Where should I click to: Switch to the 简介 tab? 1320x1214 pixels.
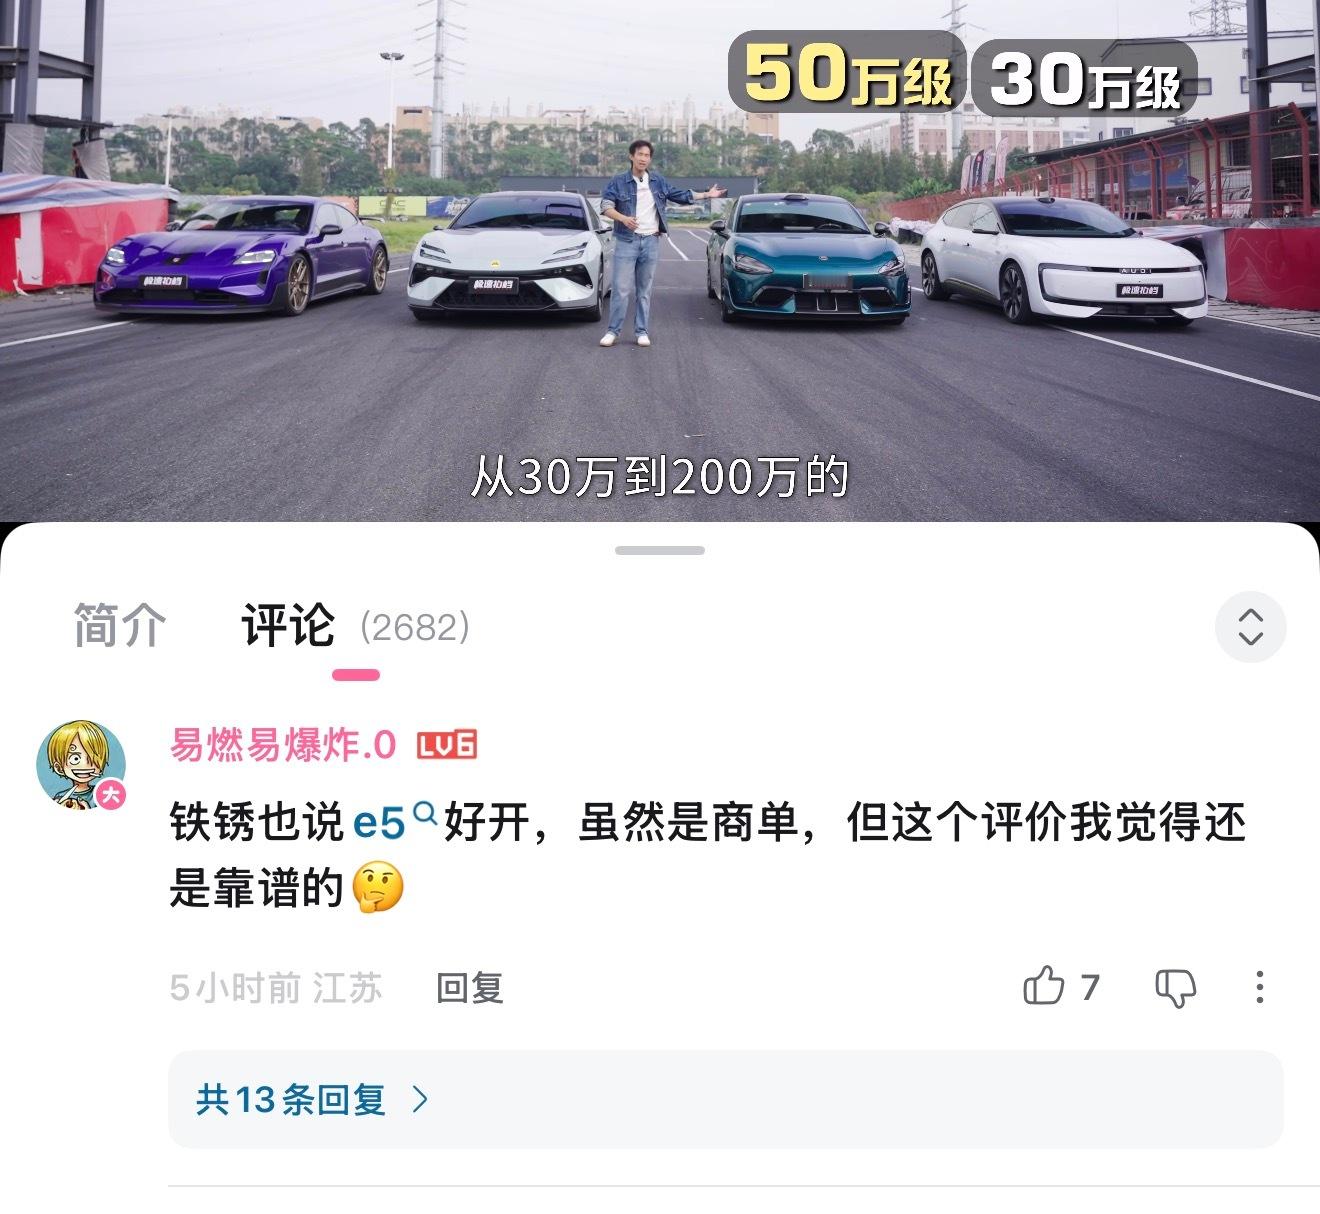click(x=120, y=626)
